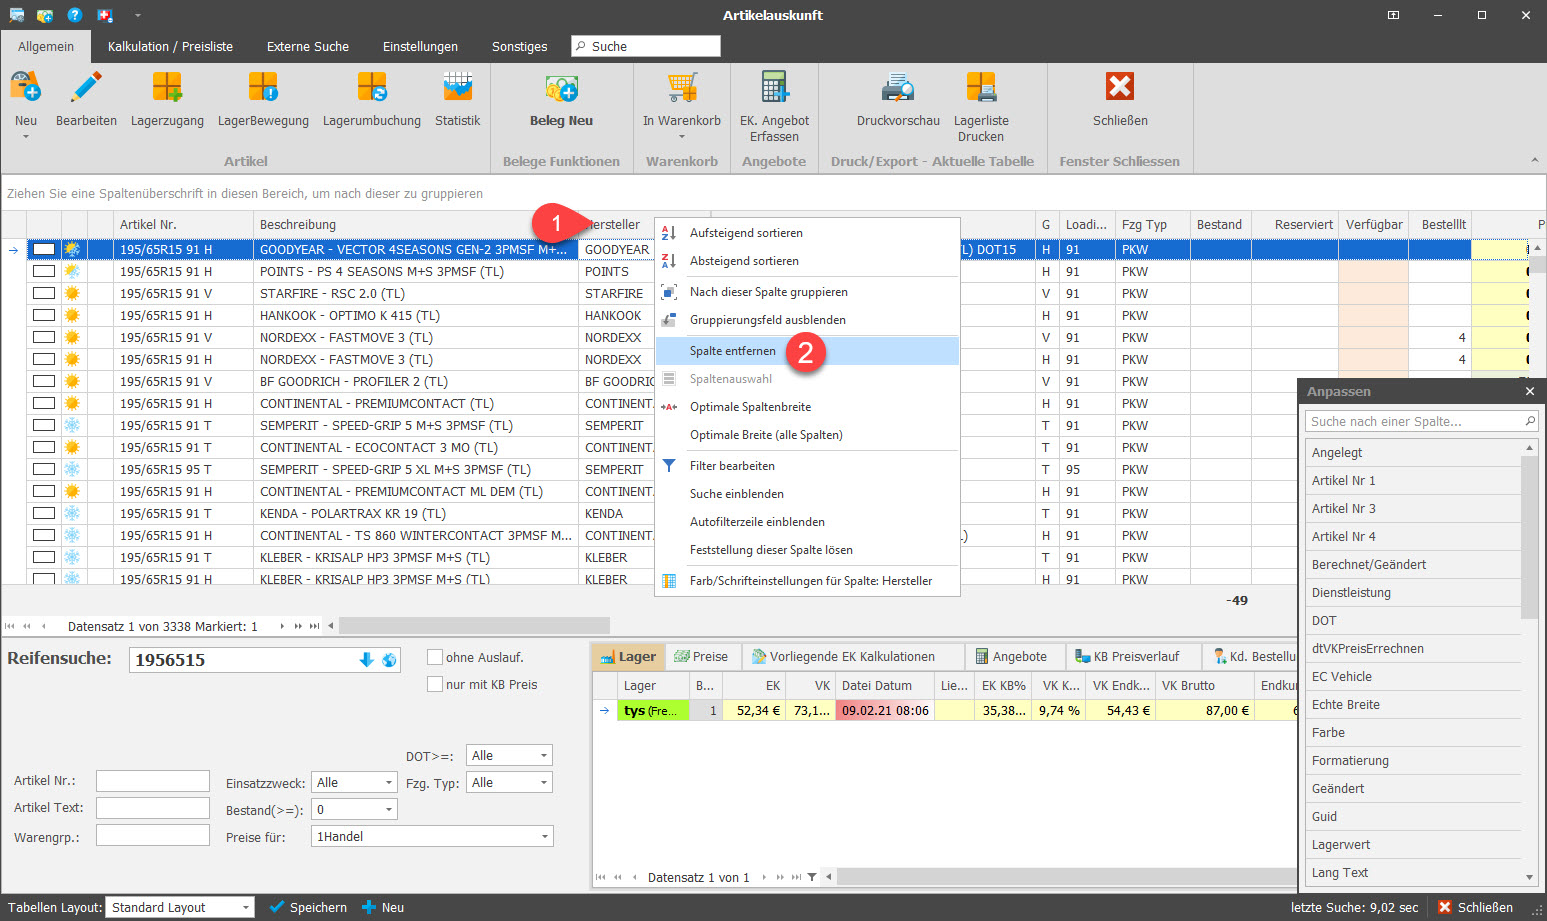Tick checkbox of GOODYEAR VECTOR 4SEASONS row
1547x921 pixels.
(x=44, y=249)
